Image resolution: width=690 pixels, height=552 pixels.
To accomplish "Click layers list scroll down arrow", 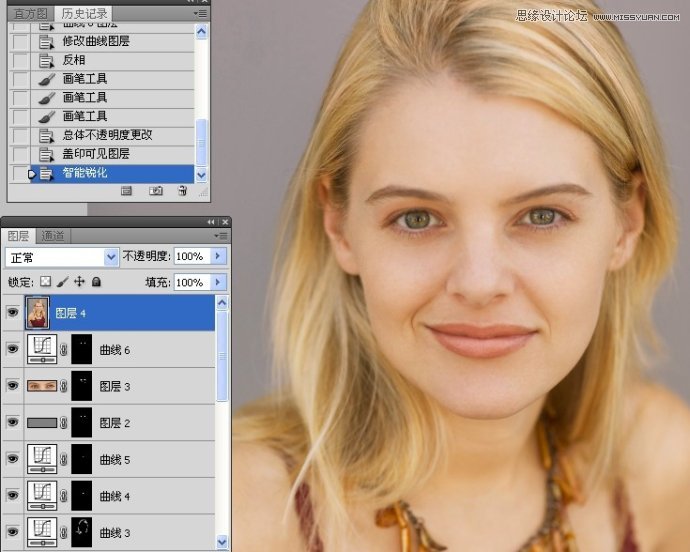I will [x=222, y=541].
